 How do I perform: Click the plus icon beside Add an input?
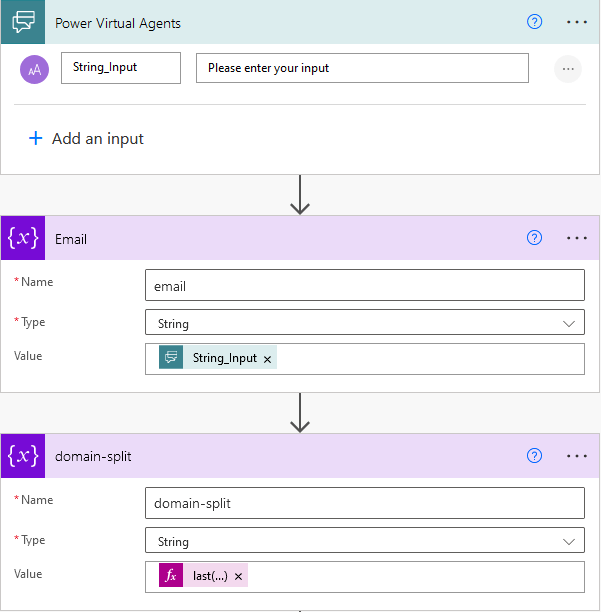[36, 138]
